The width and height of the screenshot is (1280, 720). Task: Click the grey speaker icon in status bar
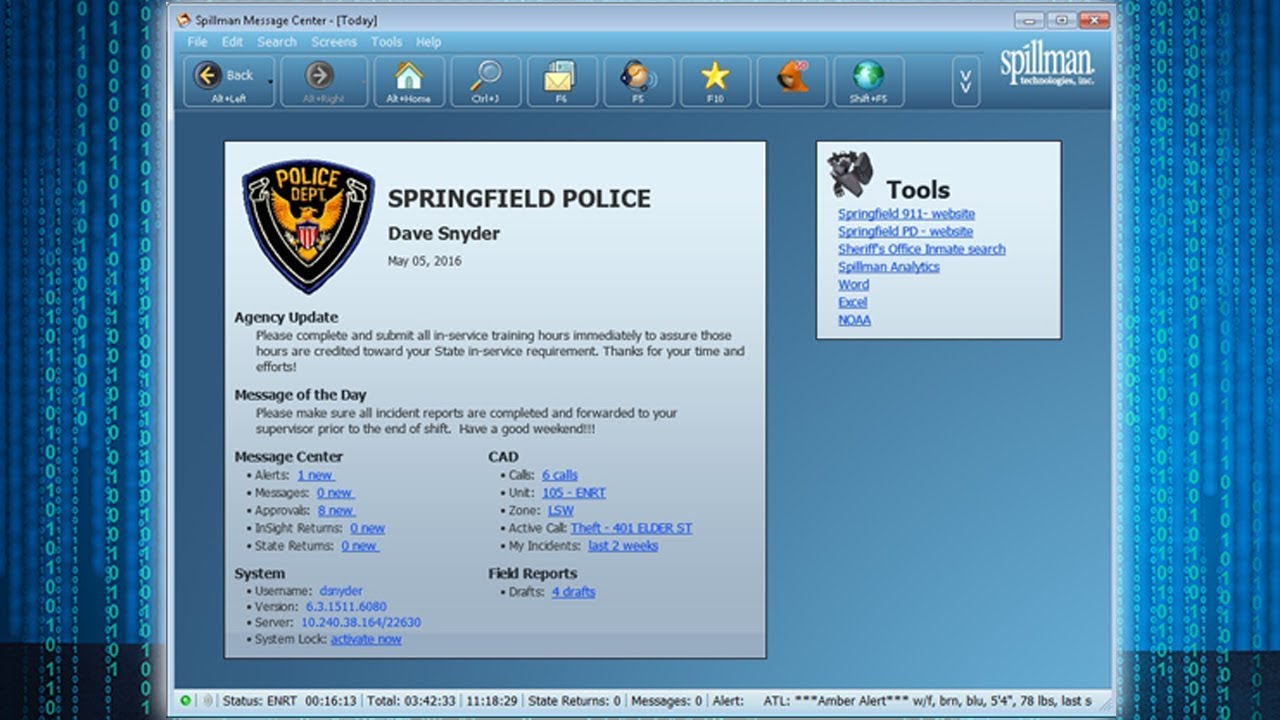coord(207,701)
